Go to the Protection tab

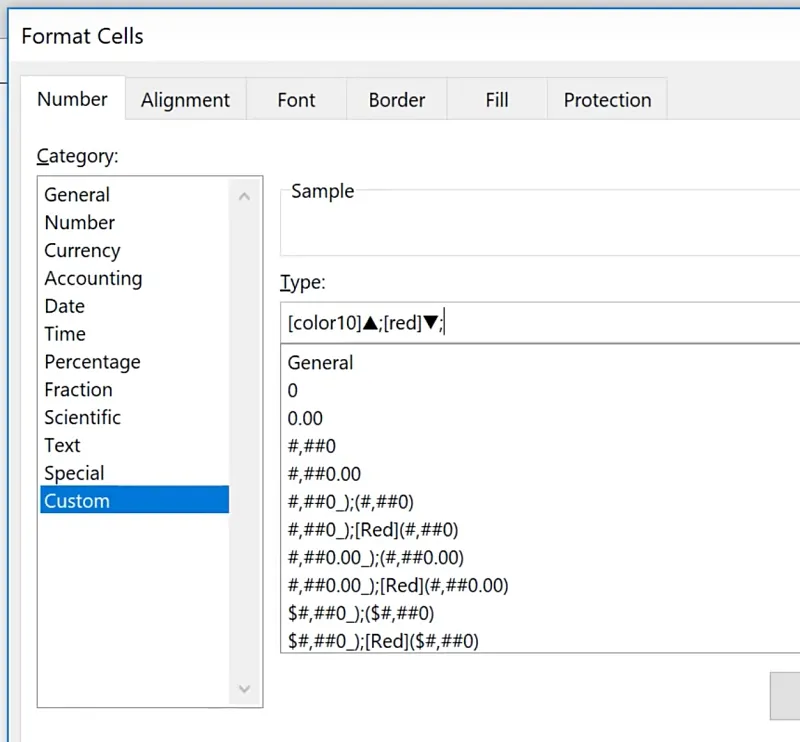607,100
